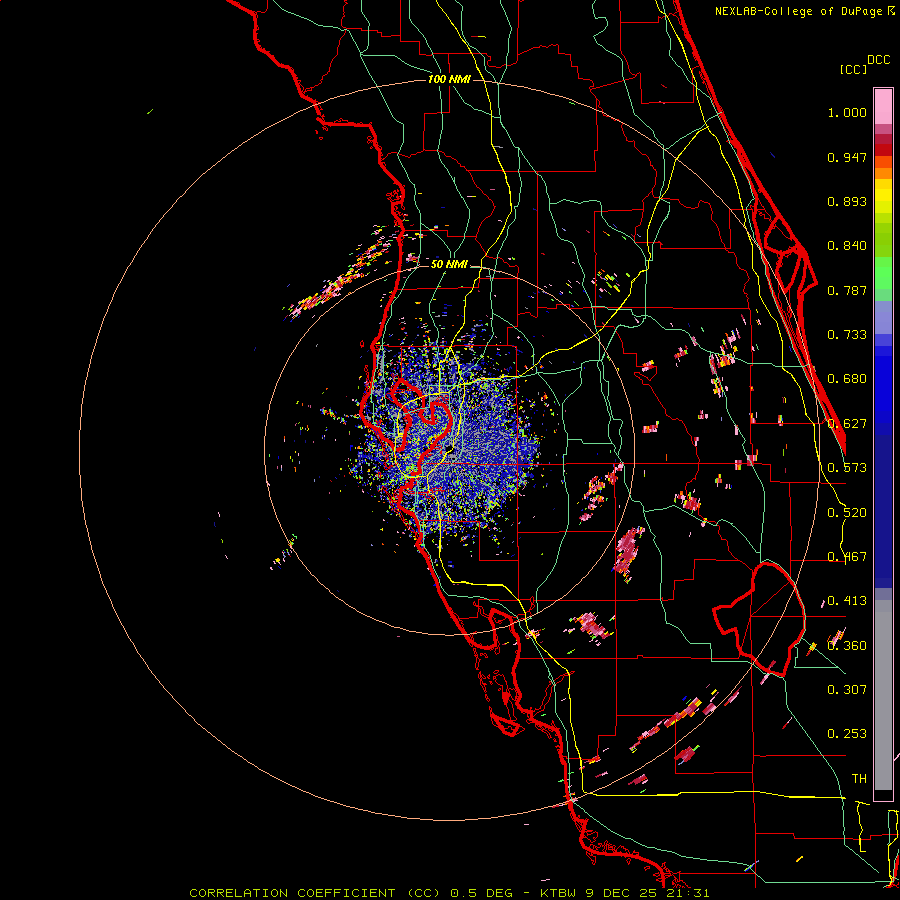Select the 0.733 scale value
This screenshot has height=900, width=900.
coord(847,335)
